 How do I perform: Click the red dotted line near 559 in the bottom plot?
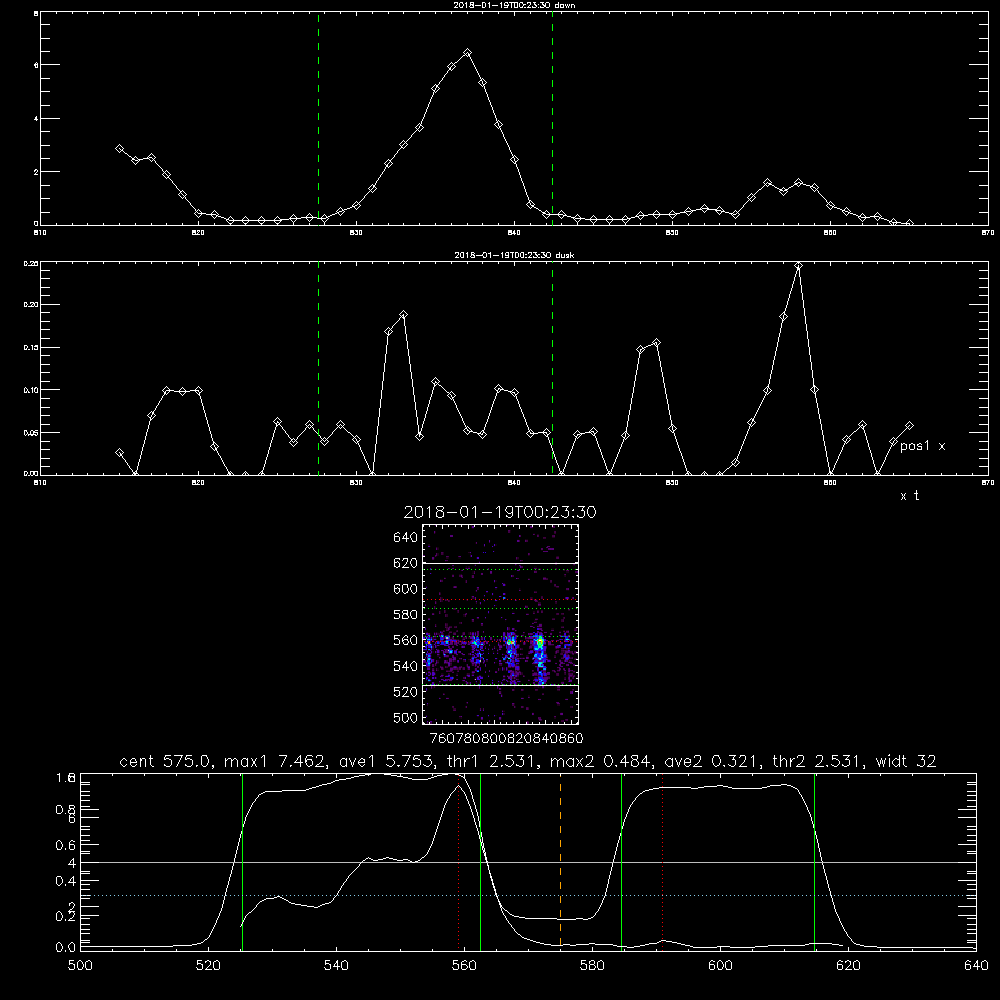[x=459, y=862]
